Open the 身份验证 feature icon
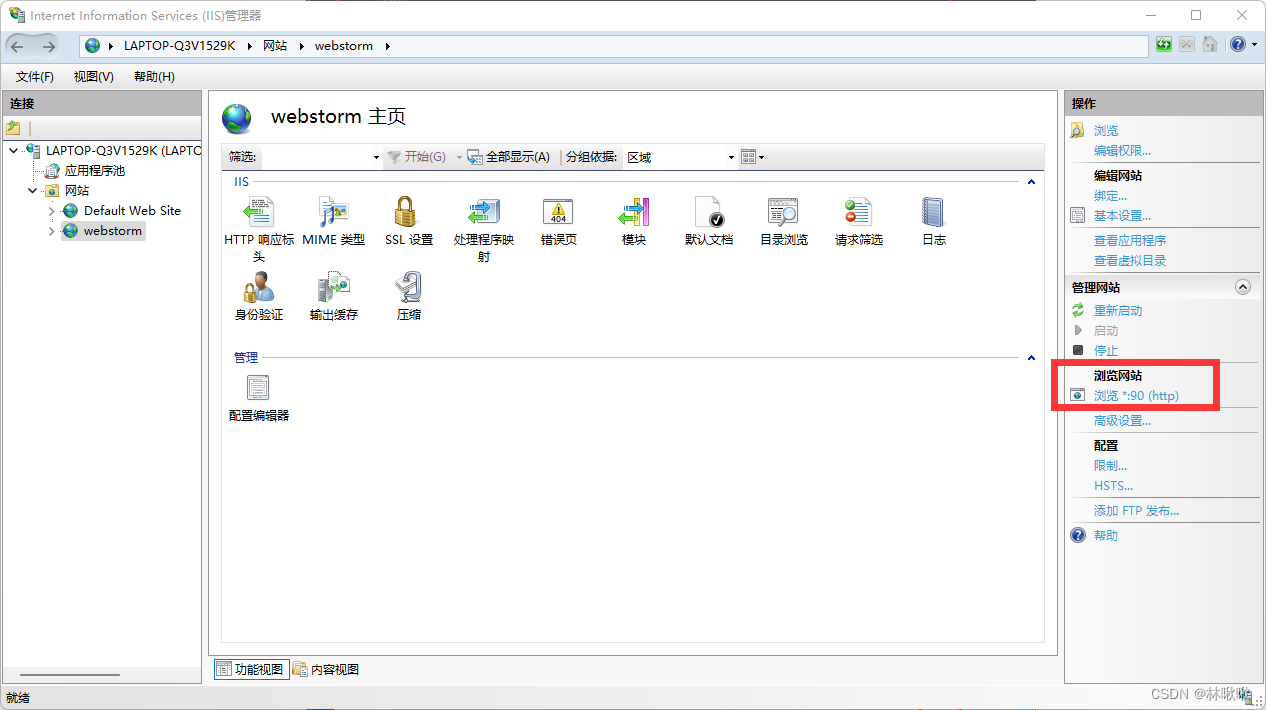Image resolution: width=1266 pixels, height=710 pixels. 259,287
